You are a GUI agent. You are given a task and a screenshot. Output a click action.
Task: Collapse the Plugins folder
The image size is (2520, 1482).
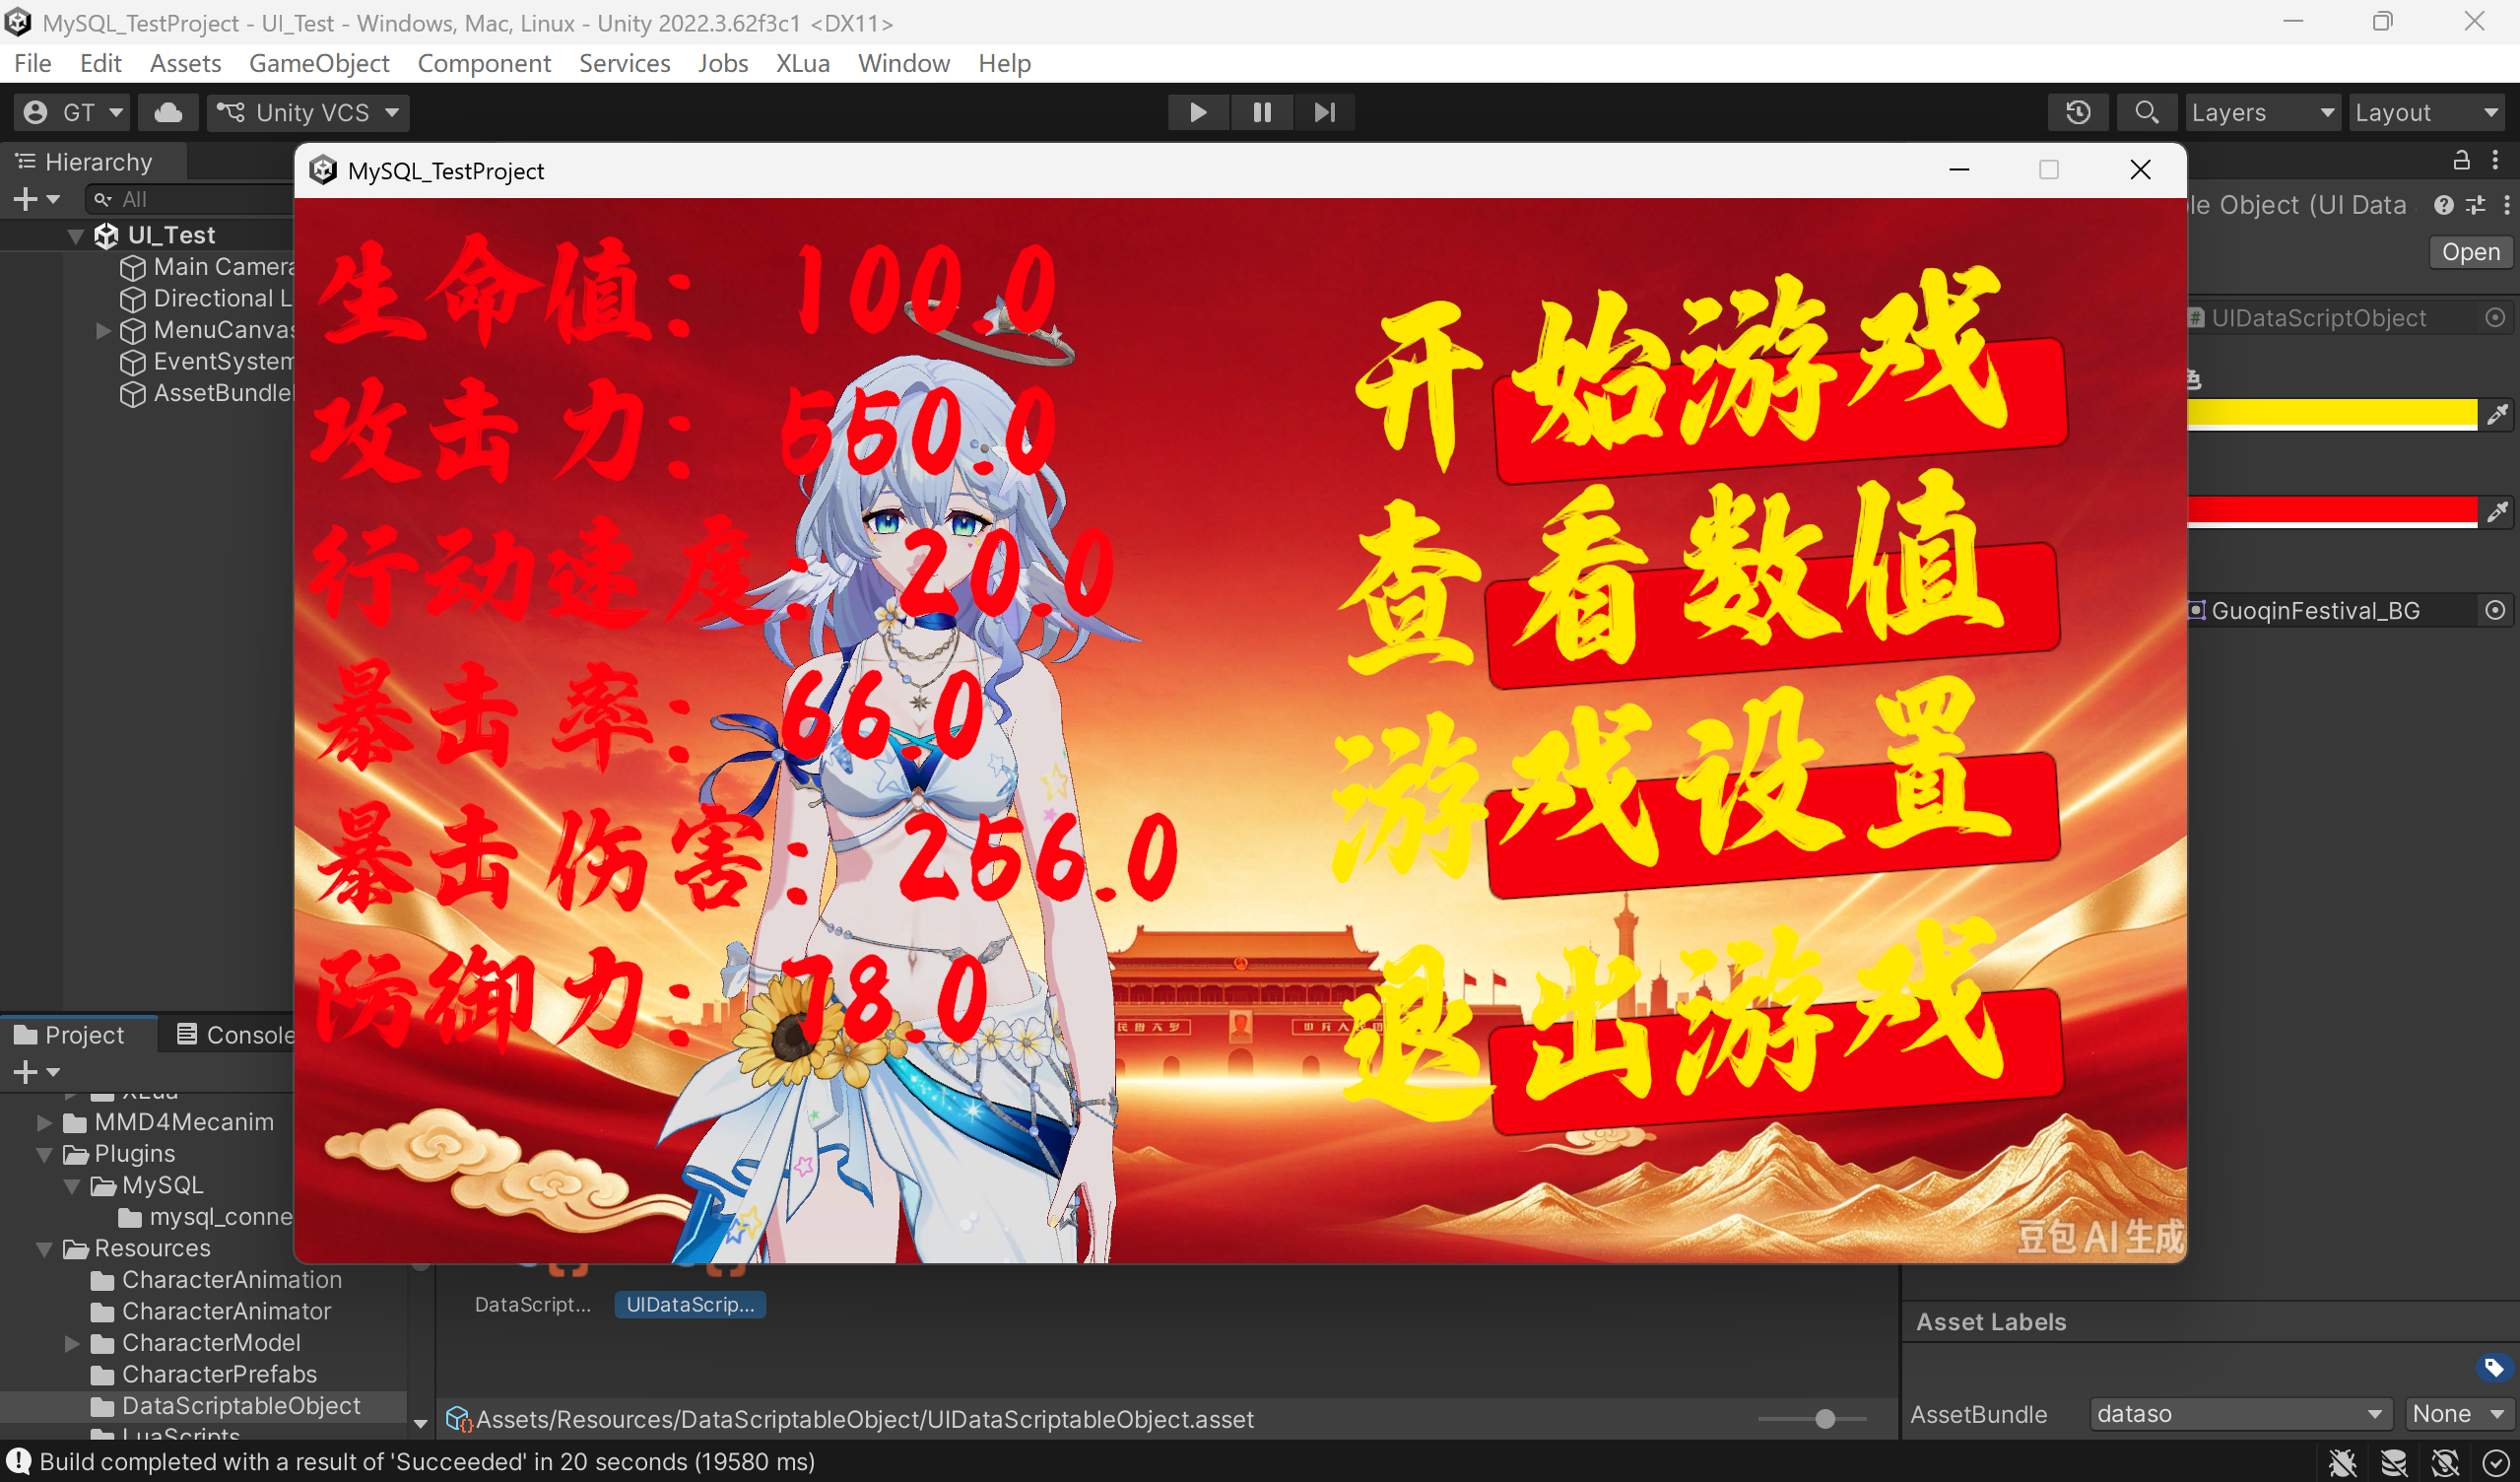(x=45, y=1154)
